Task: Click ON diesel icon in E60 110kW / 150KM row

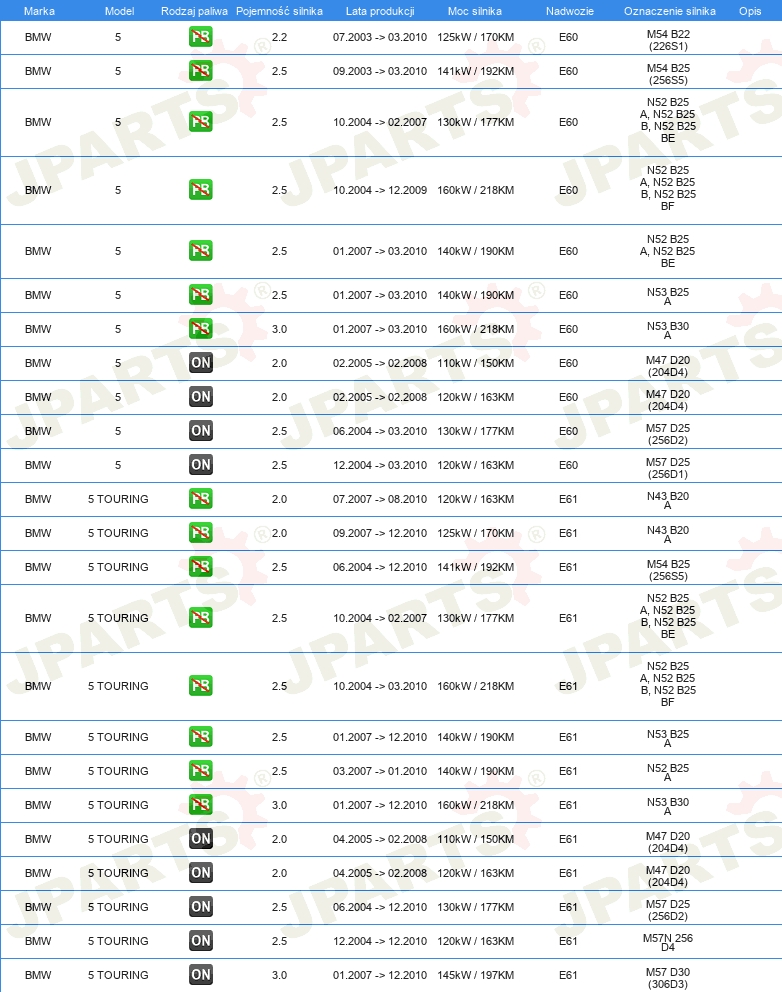Action: 201,363
